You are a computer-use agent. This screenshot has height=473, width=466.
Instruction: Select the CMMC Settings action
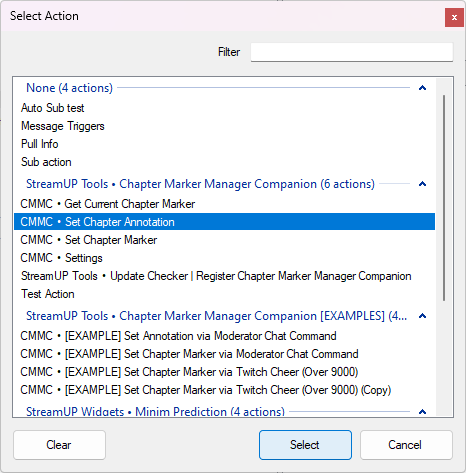(224, 258)
